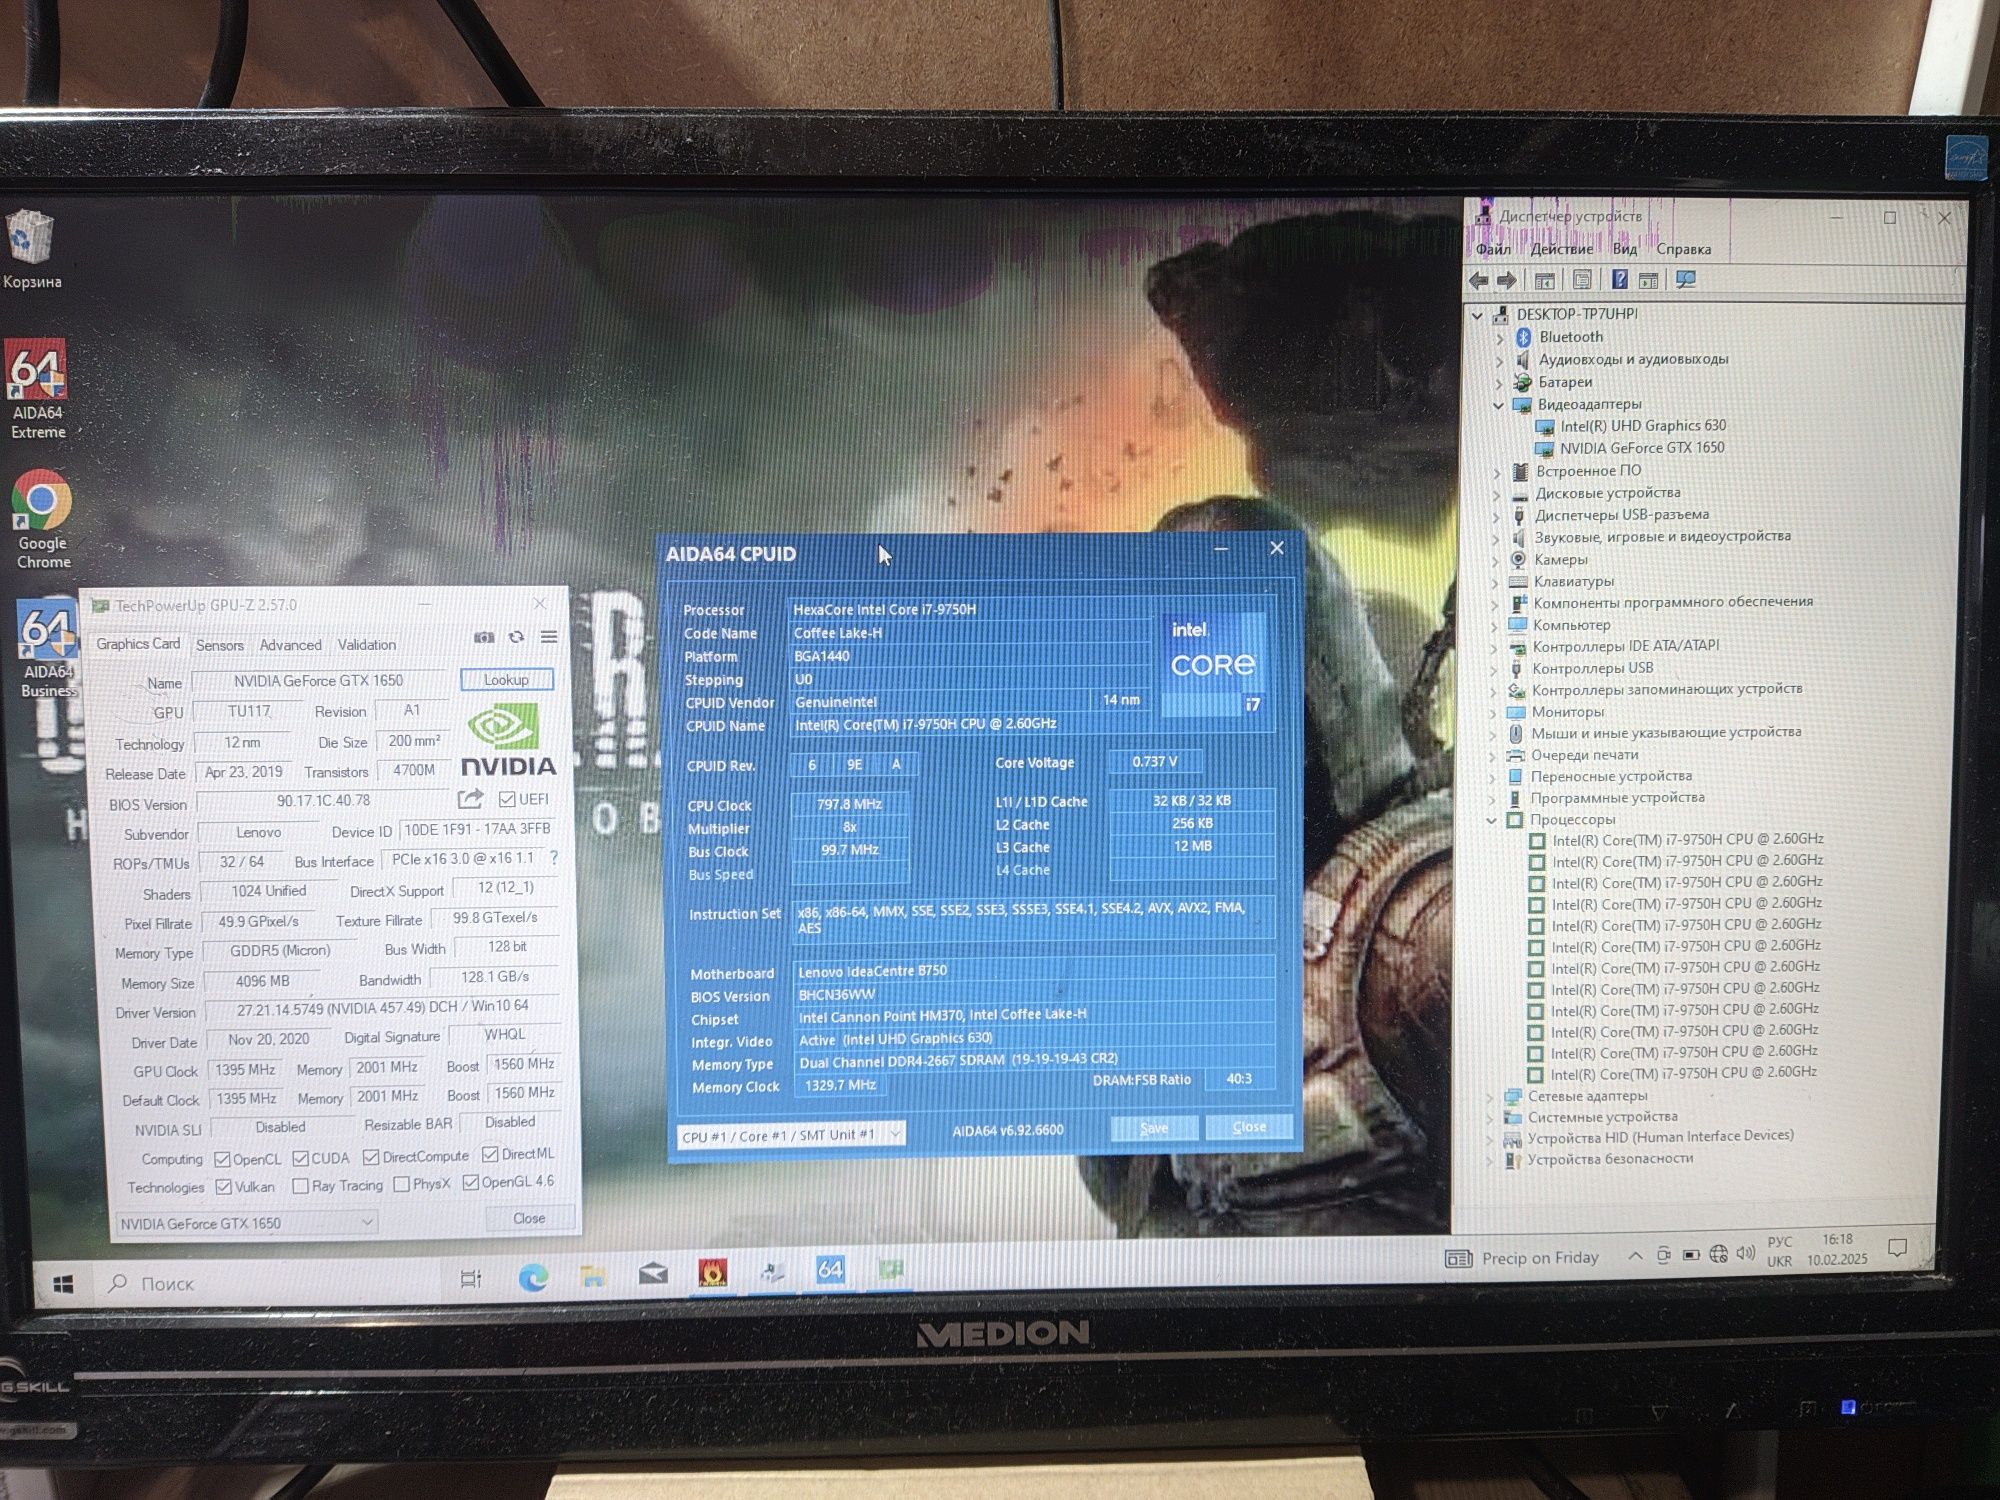Toggle the CUDA checkbox

(x=300, y=1158)
